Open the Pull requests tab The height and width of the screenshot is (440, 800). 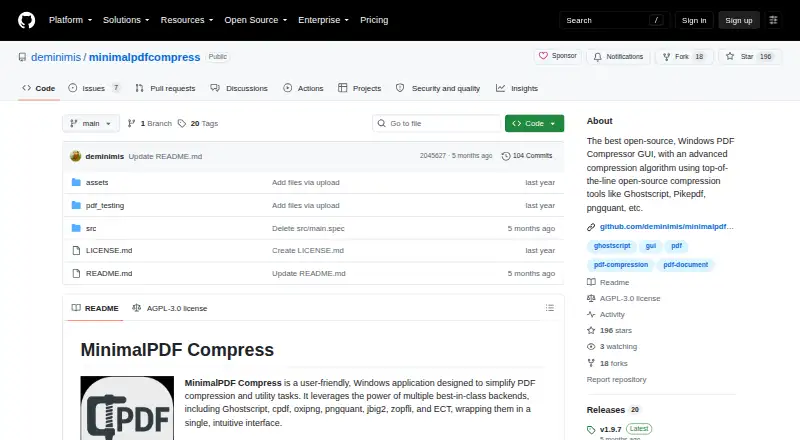tap(165, 88)
